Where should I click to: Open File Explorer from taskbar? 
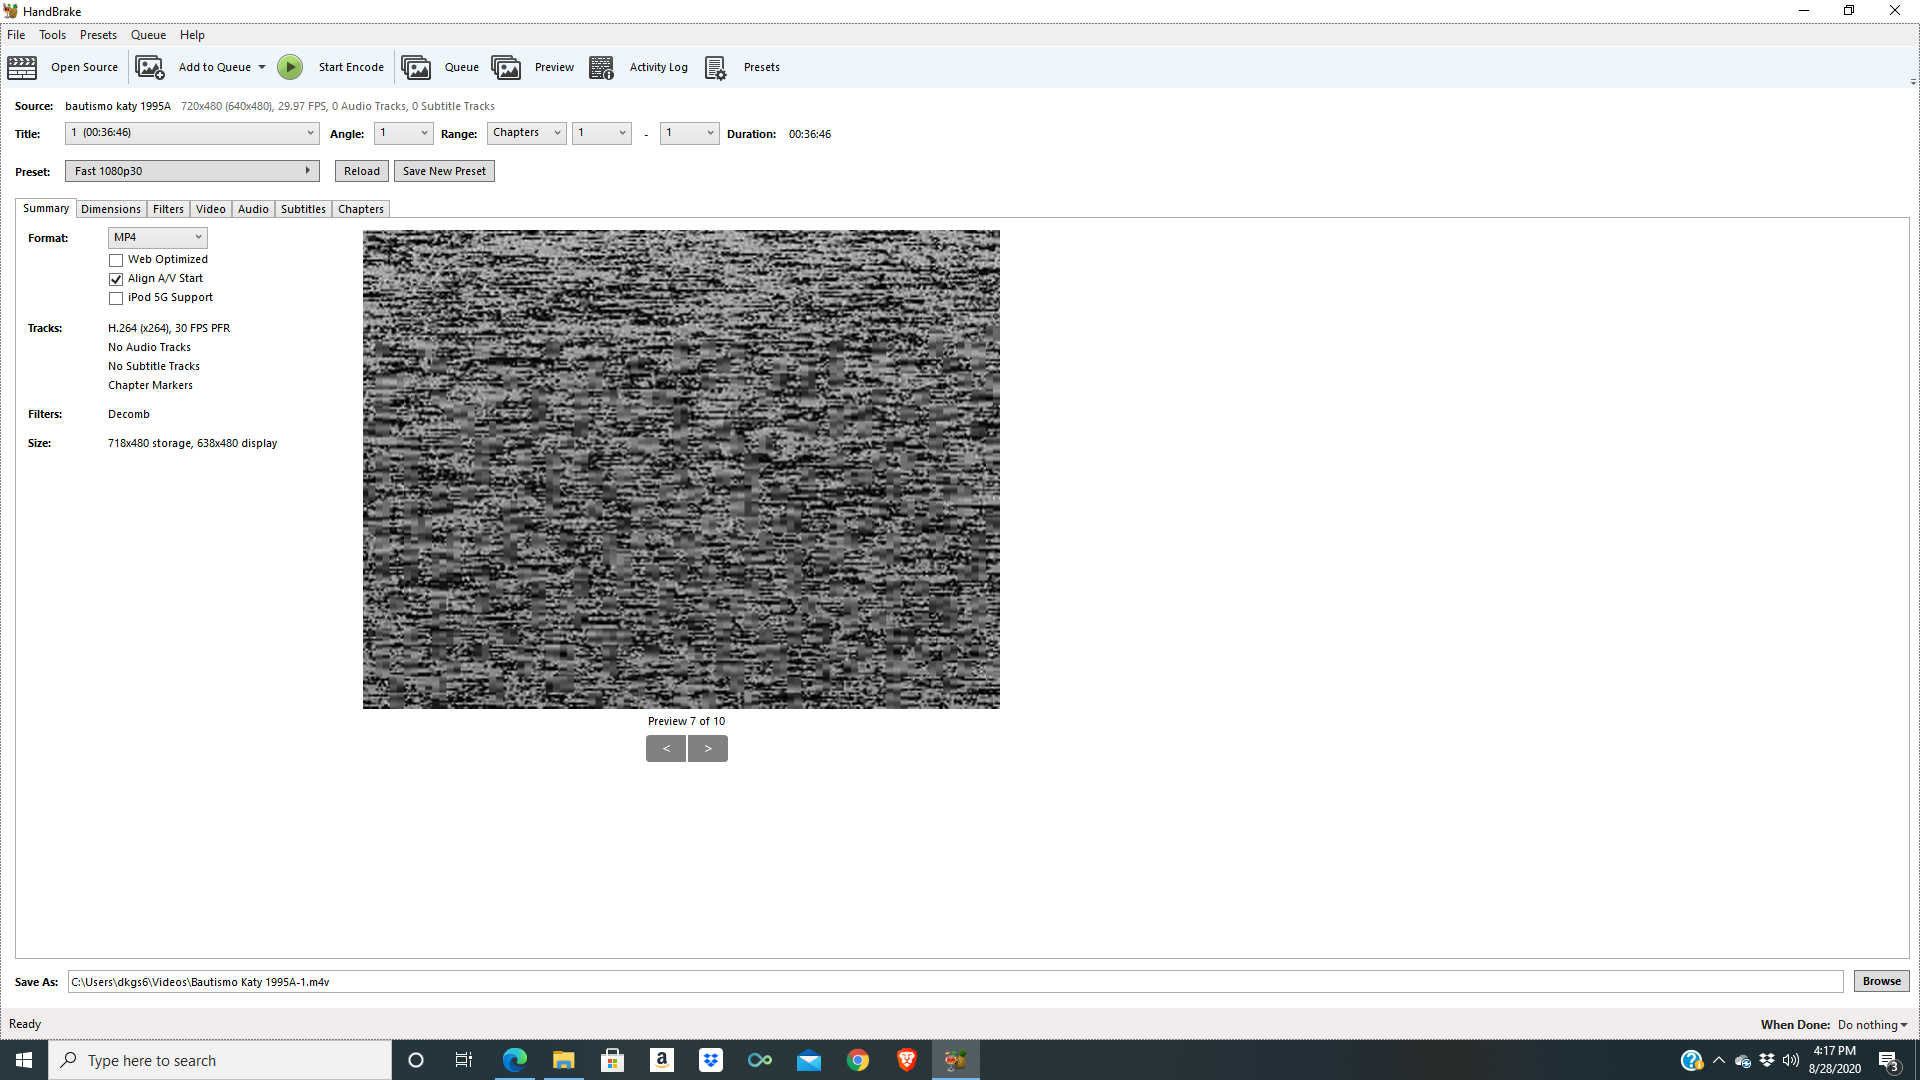click(564, 1060)
